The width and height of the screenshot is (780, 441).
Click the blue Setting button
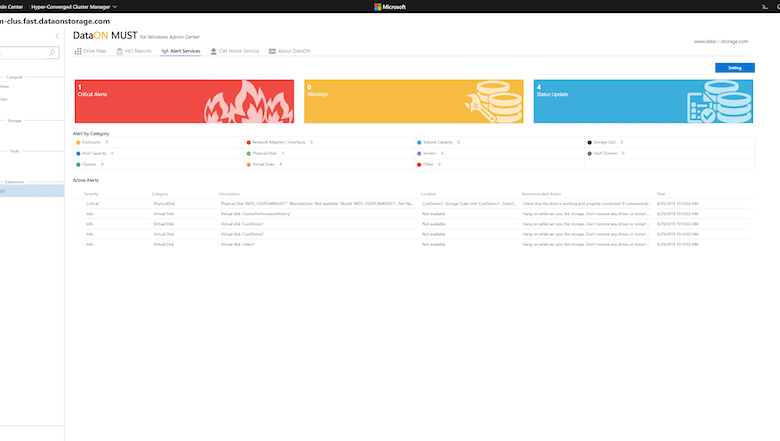click(735, 68)
